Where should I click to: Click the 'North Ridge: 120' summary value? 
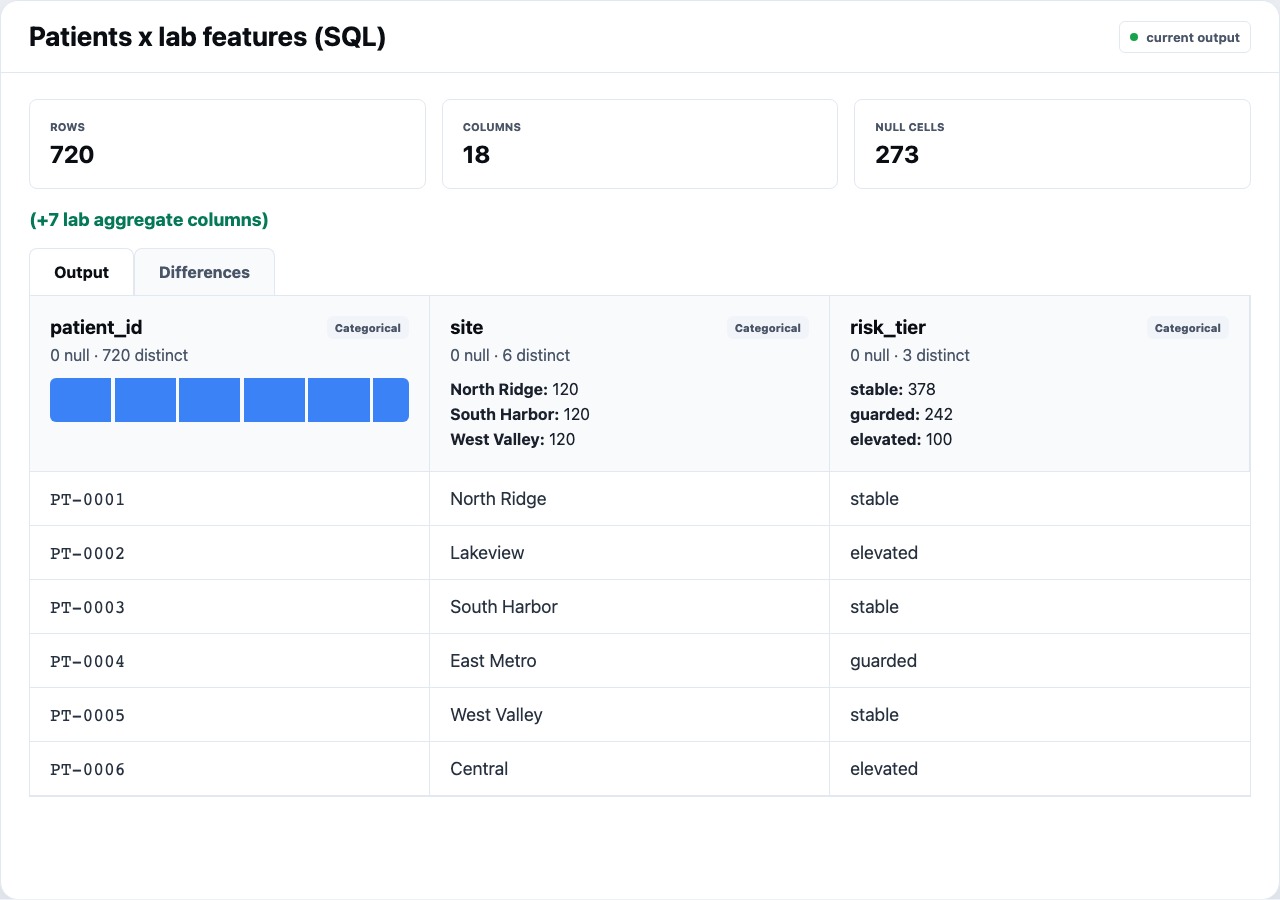[514, 389]
